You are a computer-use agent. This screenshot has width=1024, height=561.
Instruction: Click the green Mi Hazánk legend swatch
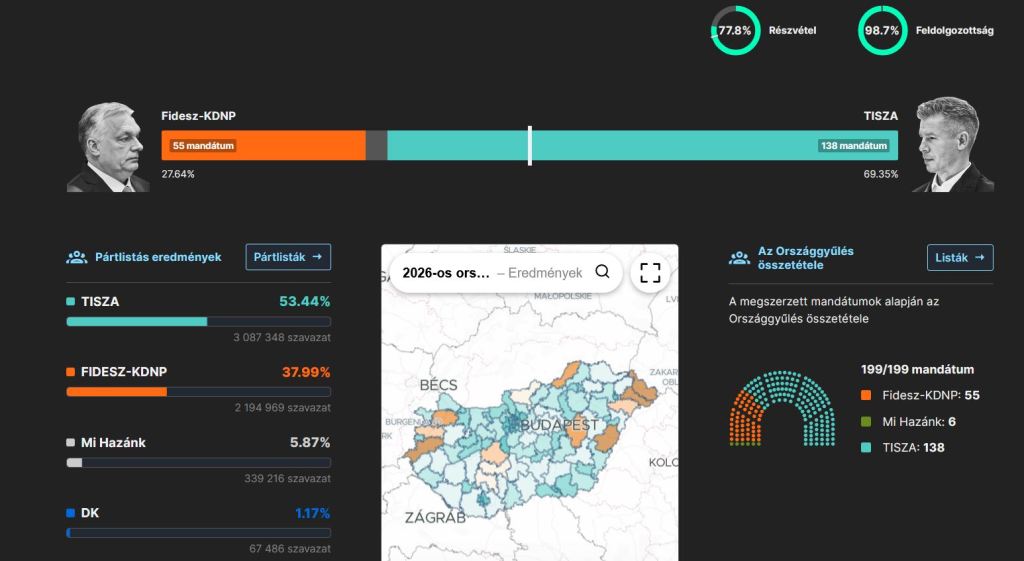click(866, 422)
